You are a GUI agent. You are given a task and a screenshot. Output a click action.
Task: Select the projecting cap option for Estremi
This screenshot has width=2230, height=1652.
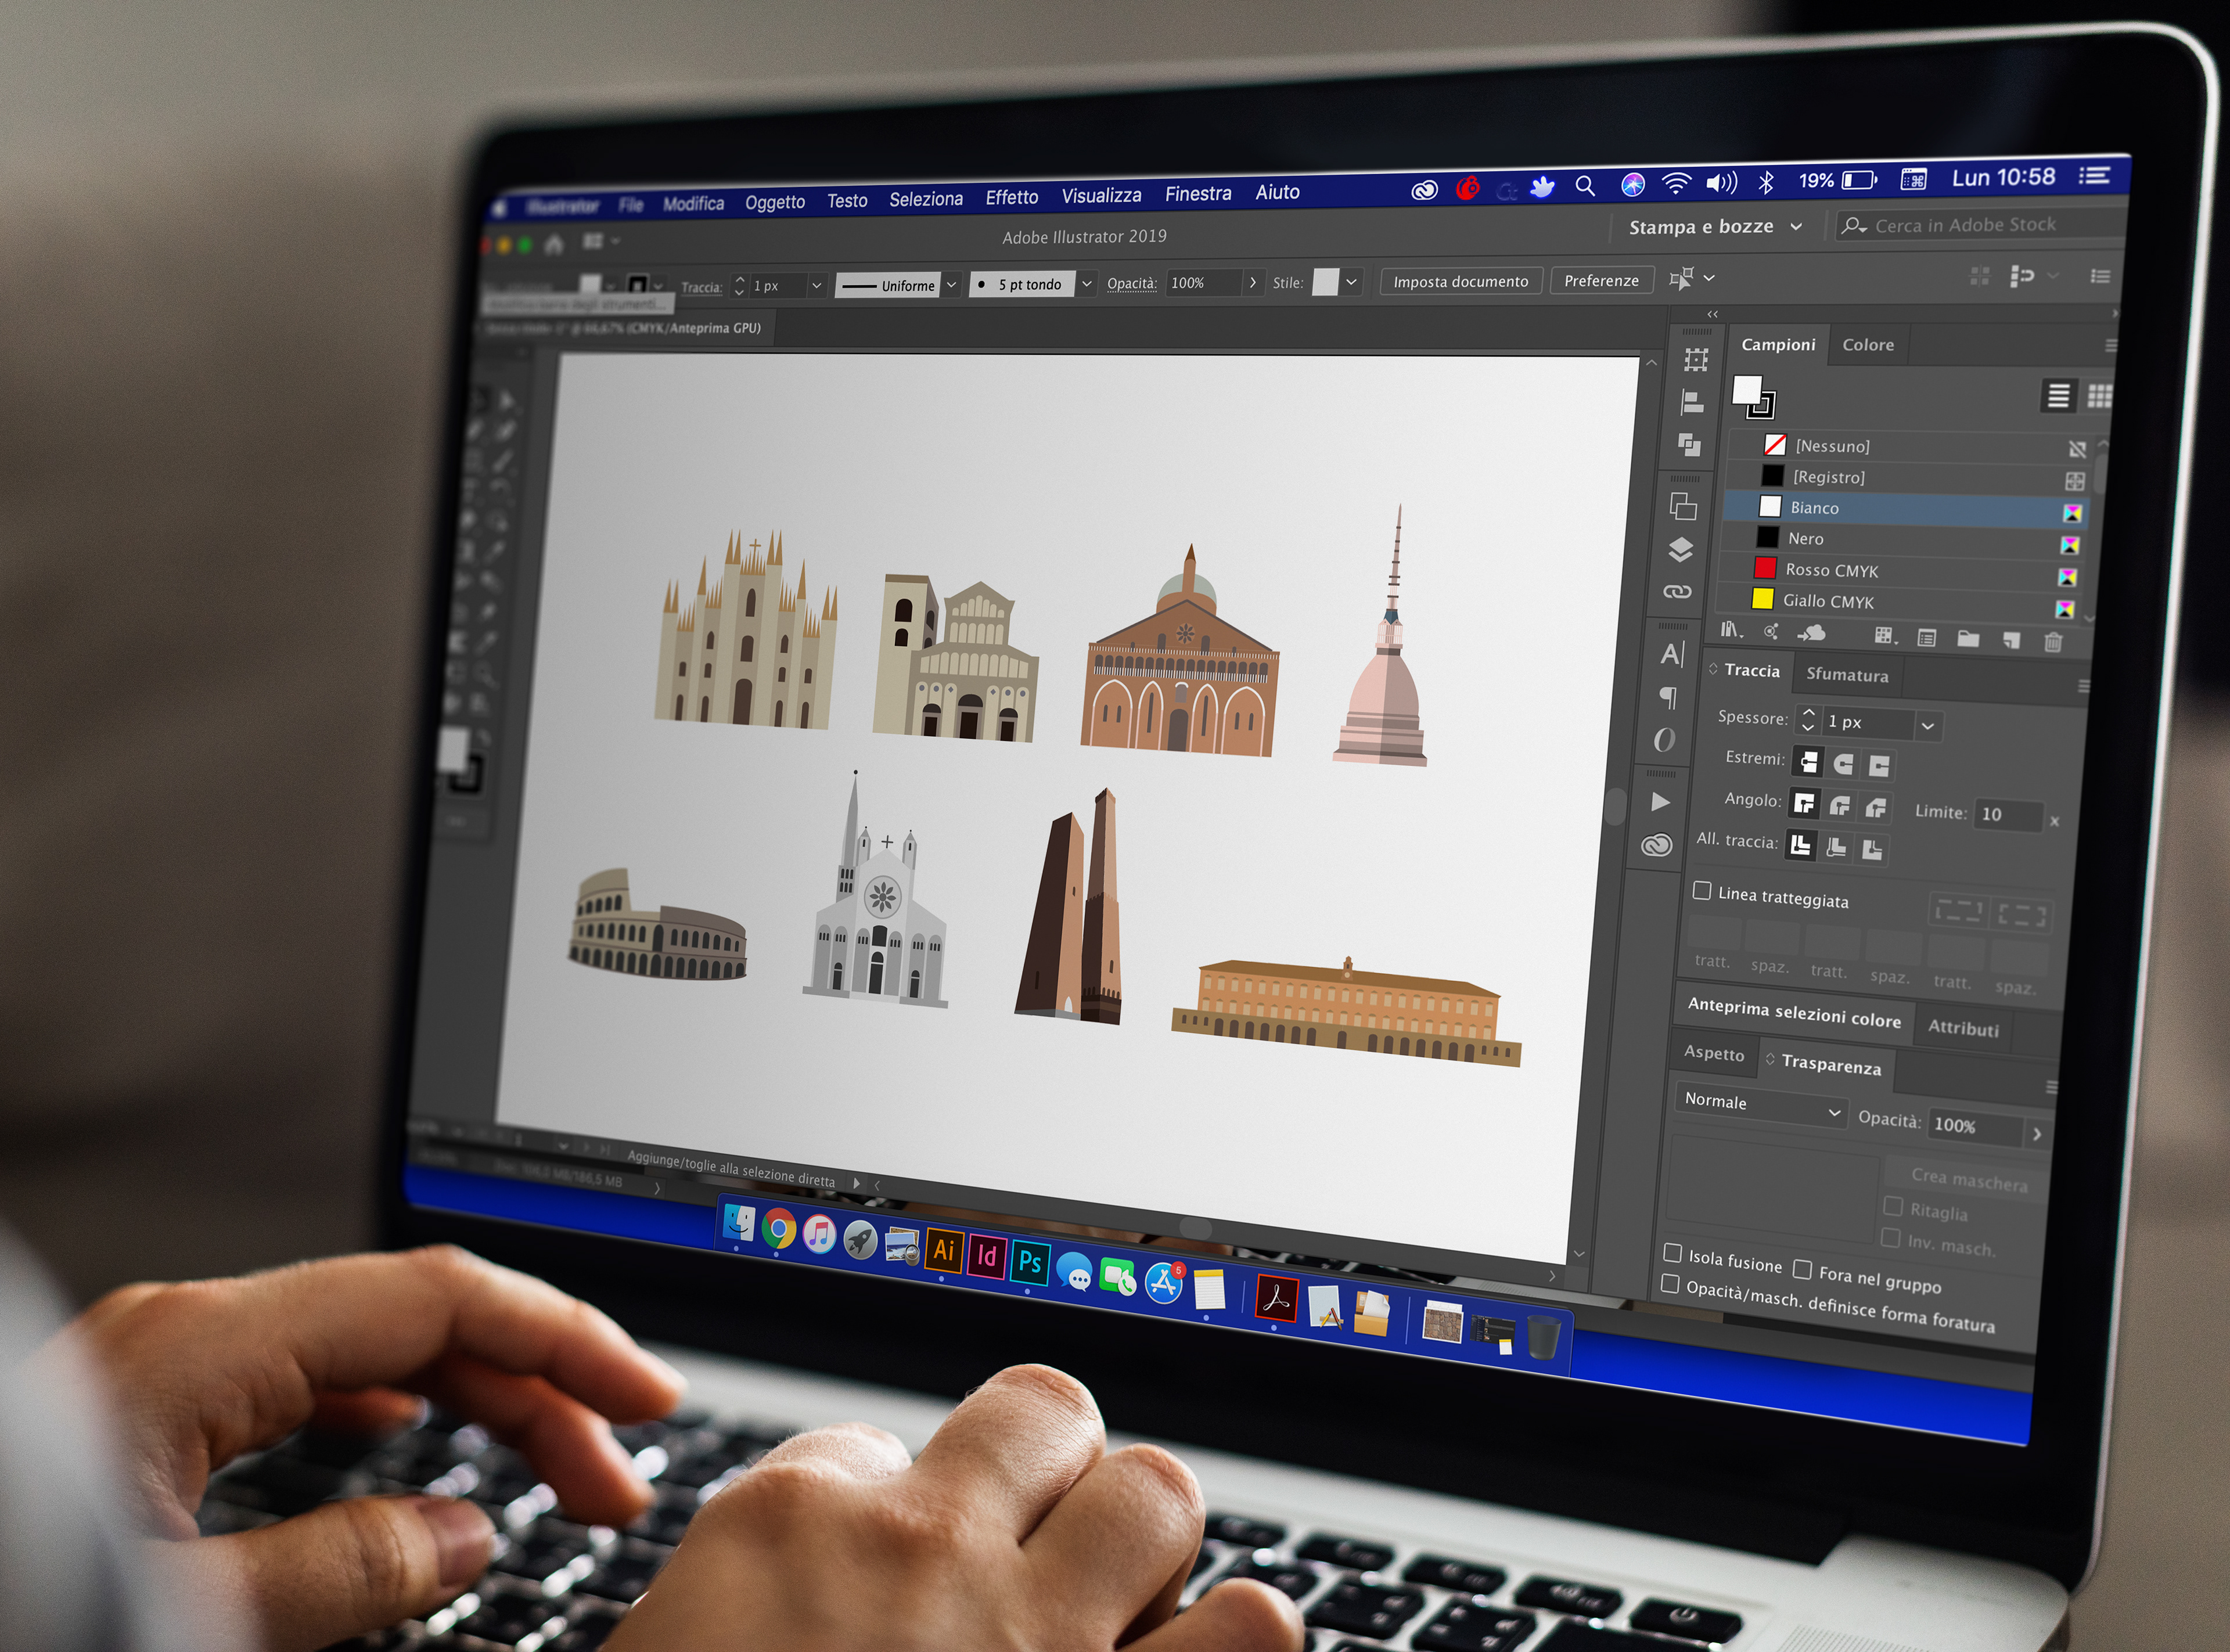point(1879,767)
